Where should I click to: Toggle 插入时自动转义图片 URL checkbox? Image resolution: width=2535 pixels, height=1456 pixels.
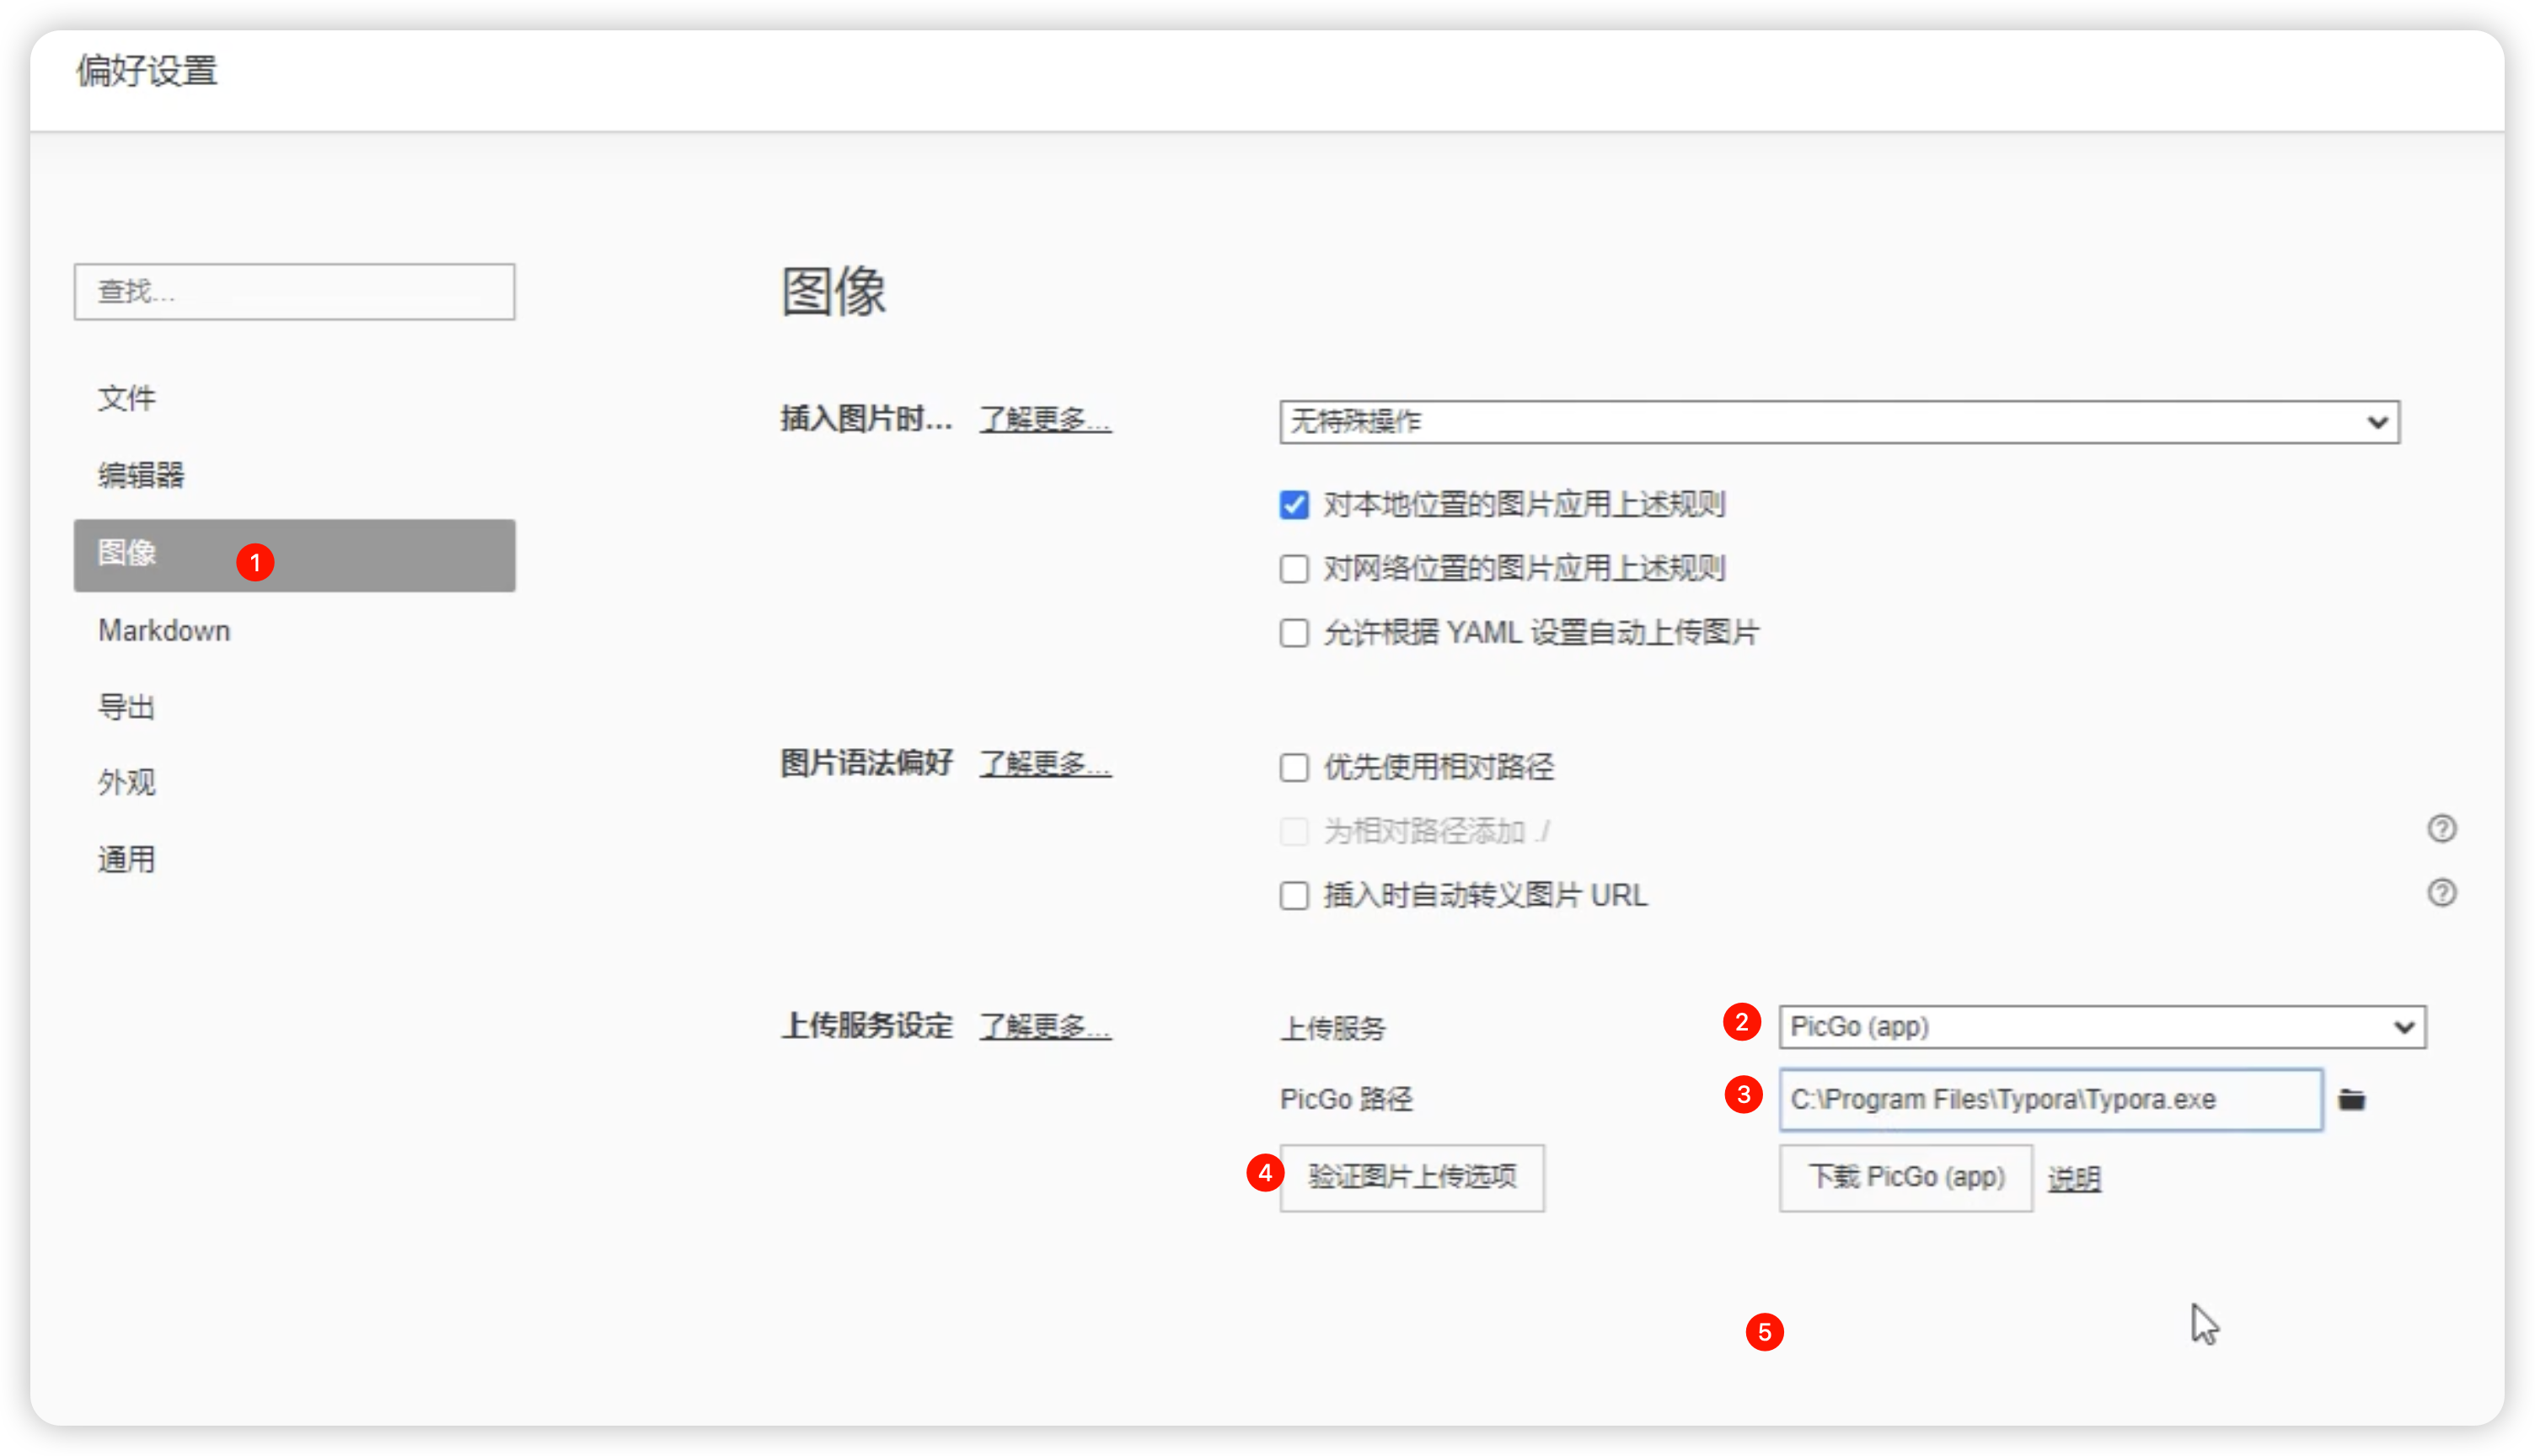pyautogui.click(x=1294, y=896)
